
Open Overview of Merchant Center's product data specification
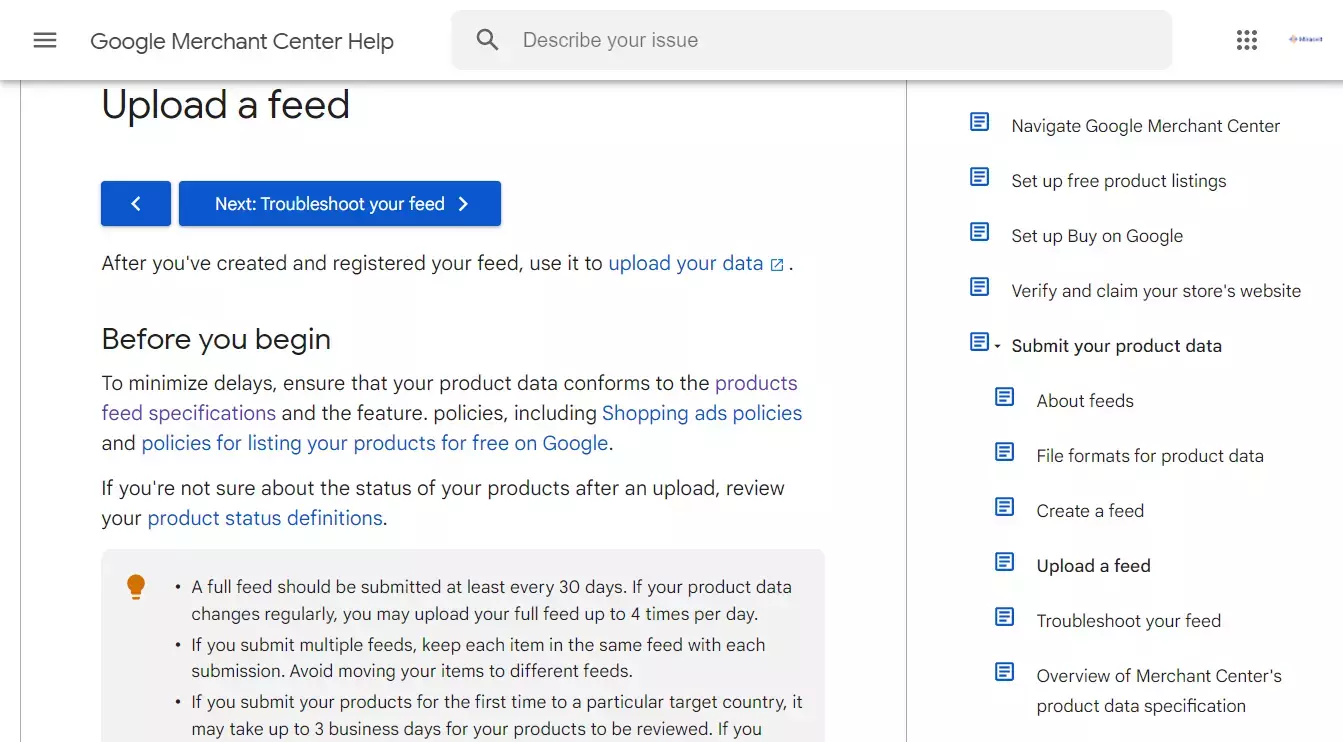pyautogui.click(x=1159, y=691)
